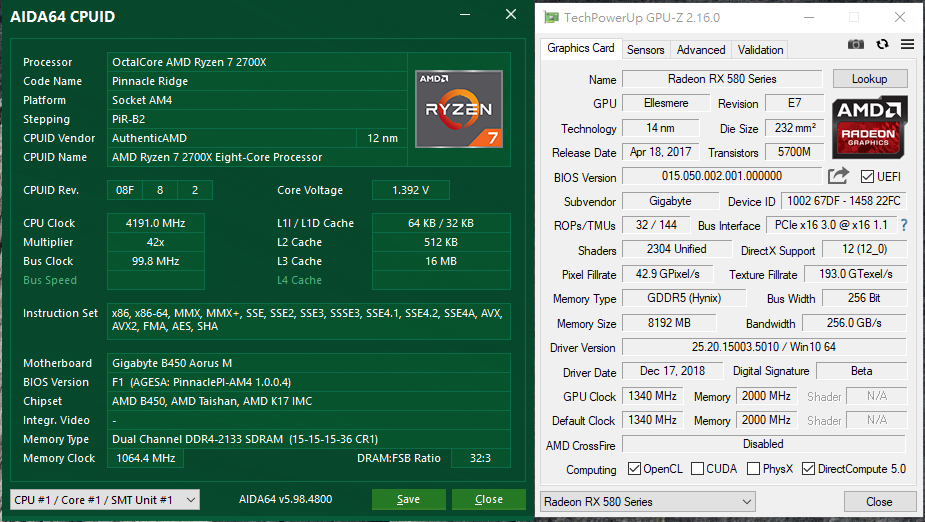Toggle the OpenCL checkbox
Screen dimensions: 925x522
point(634,468)
